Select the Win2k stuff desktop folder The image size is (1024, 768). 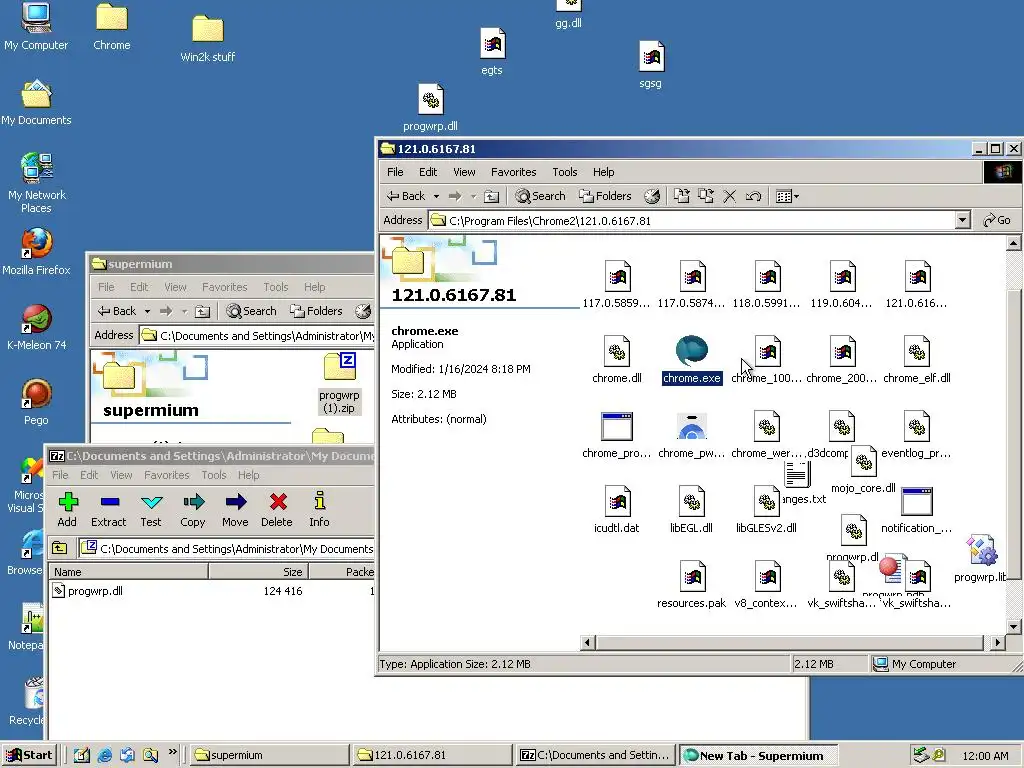208,39
